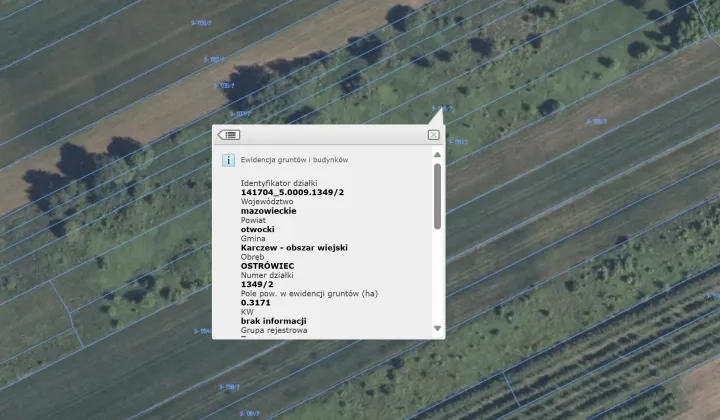
Task: Click the popup scrollbar up arrow
Action: (437, 155)
